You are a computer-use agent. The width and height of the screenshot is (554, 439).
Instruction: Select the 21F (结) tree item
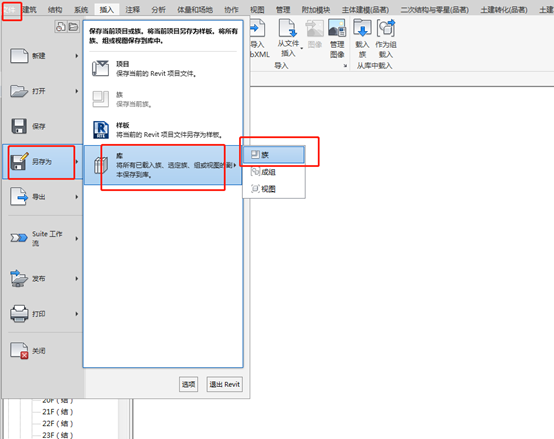(x=57, y=412)
